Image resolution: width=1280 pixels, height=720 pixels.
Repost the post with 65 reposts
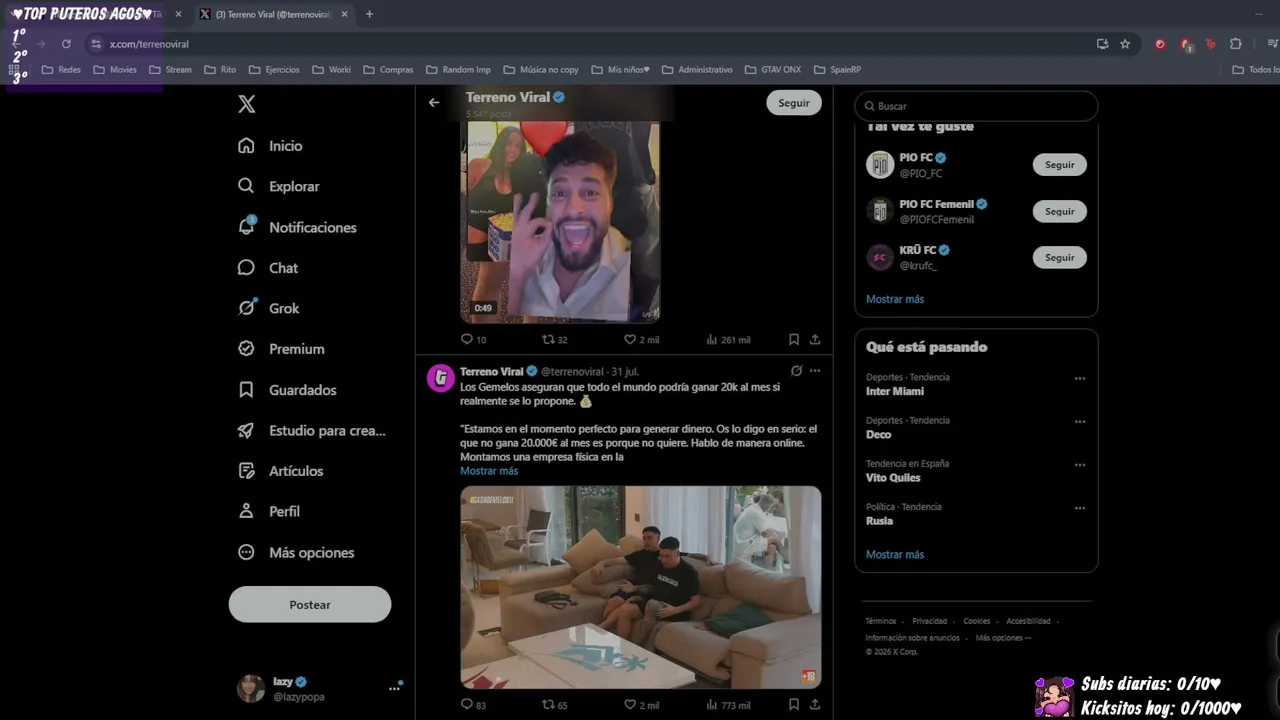pyautogui.click(x=555, y=704)
